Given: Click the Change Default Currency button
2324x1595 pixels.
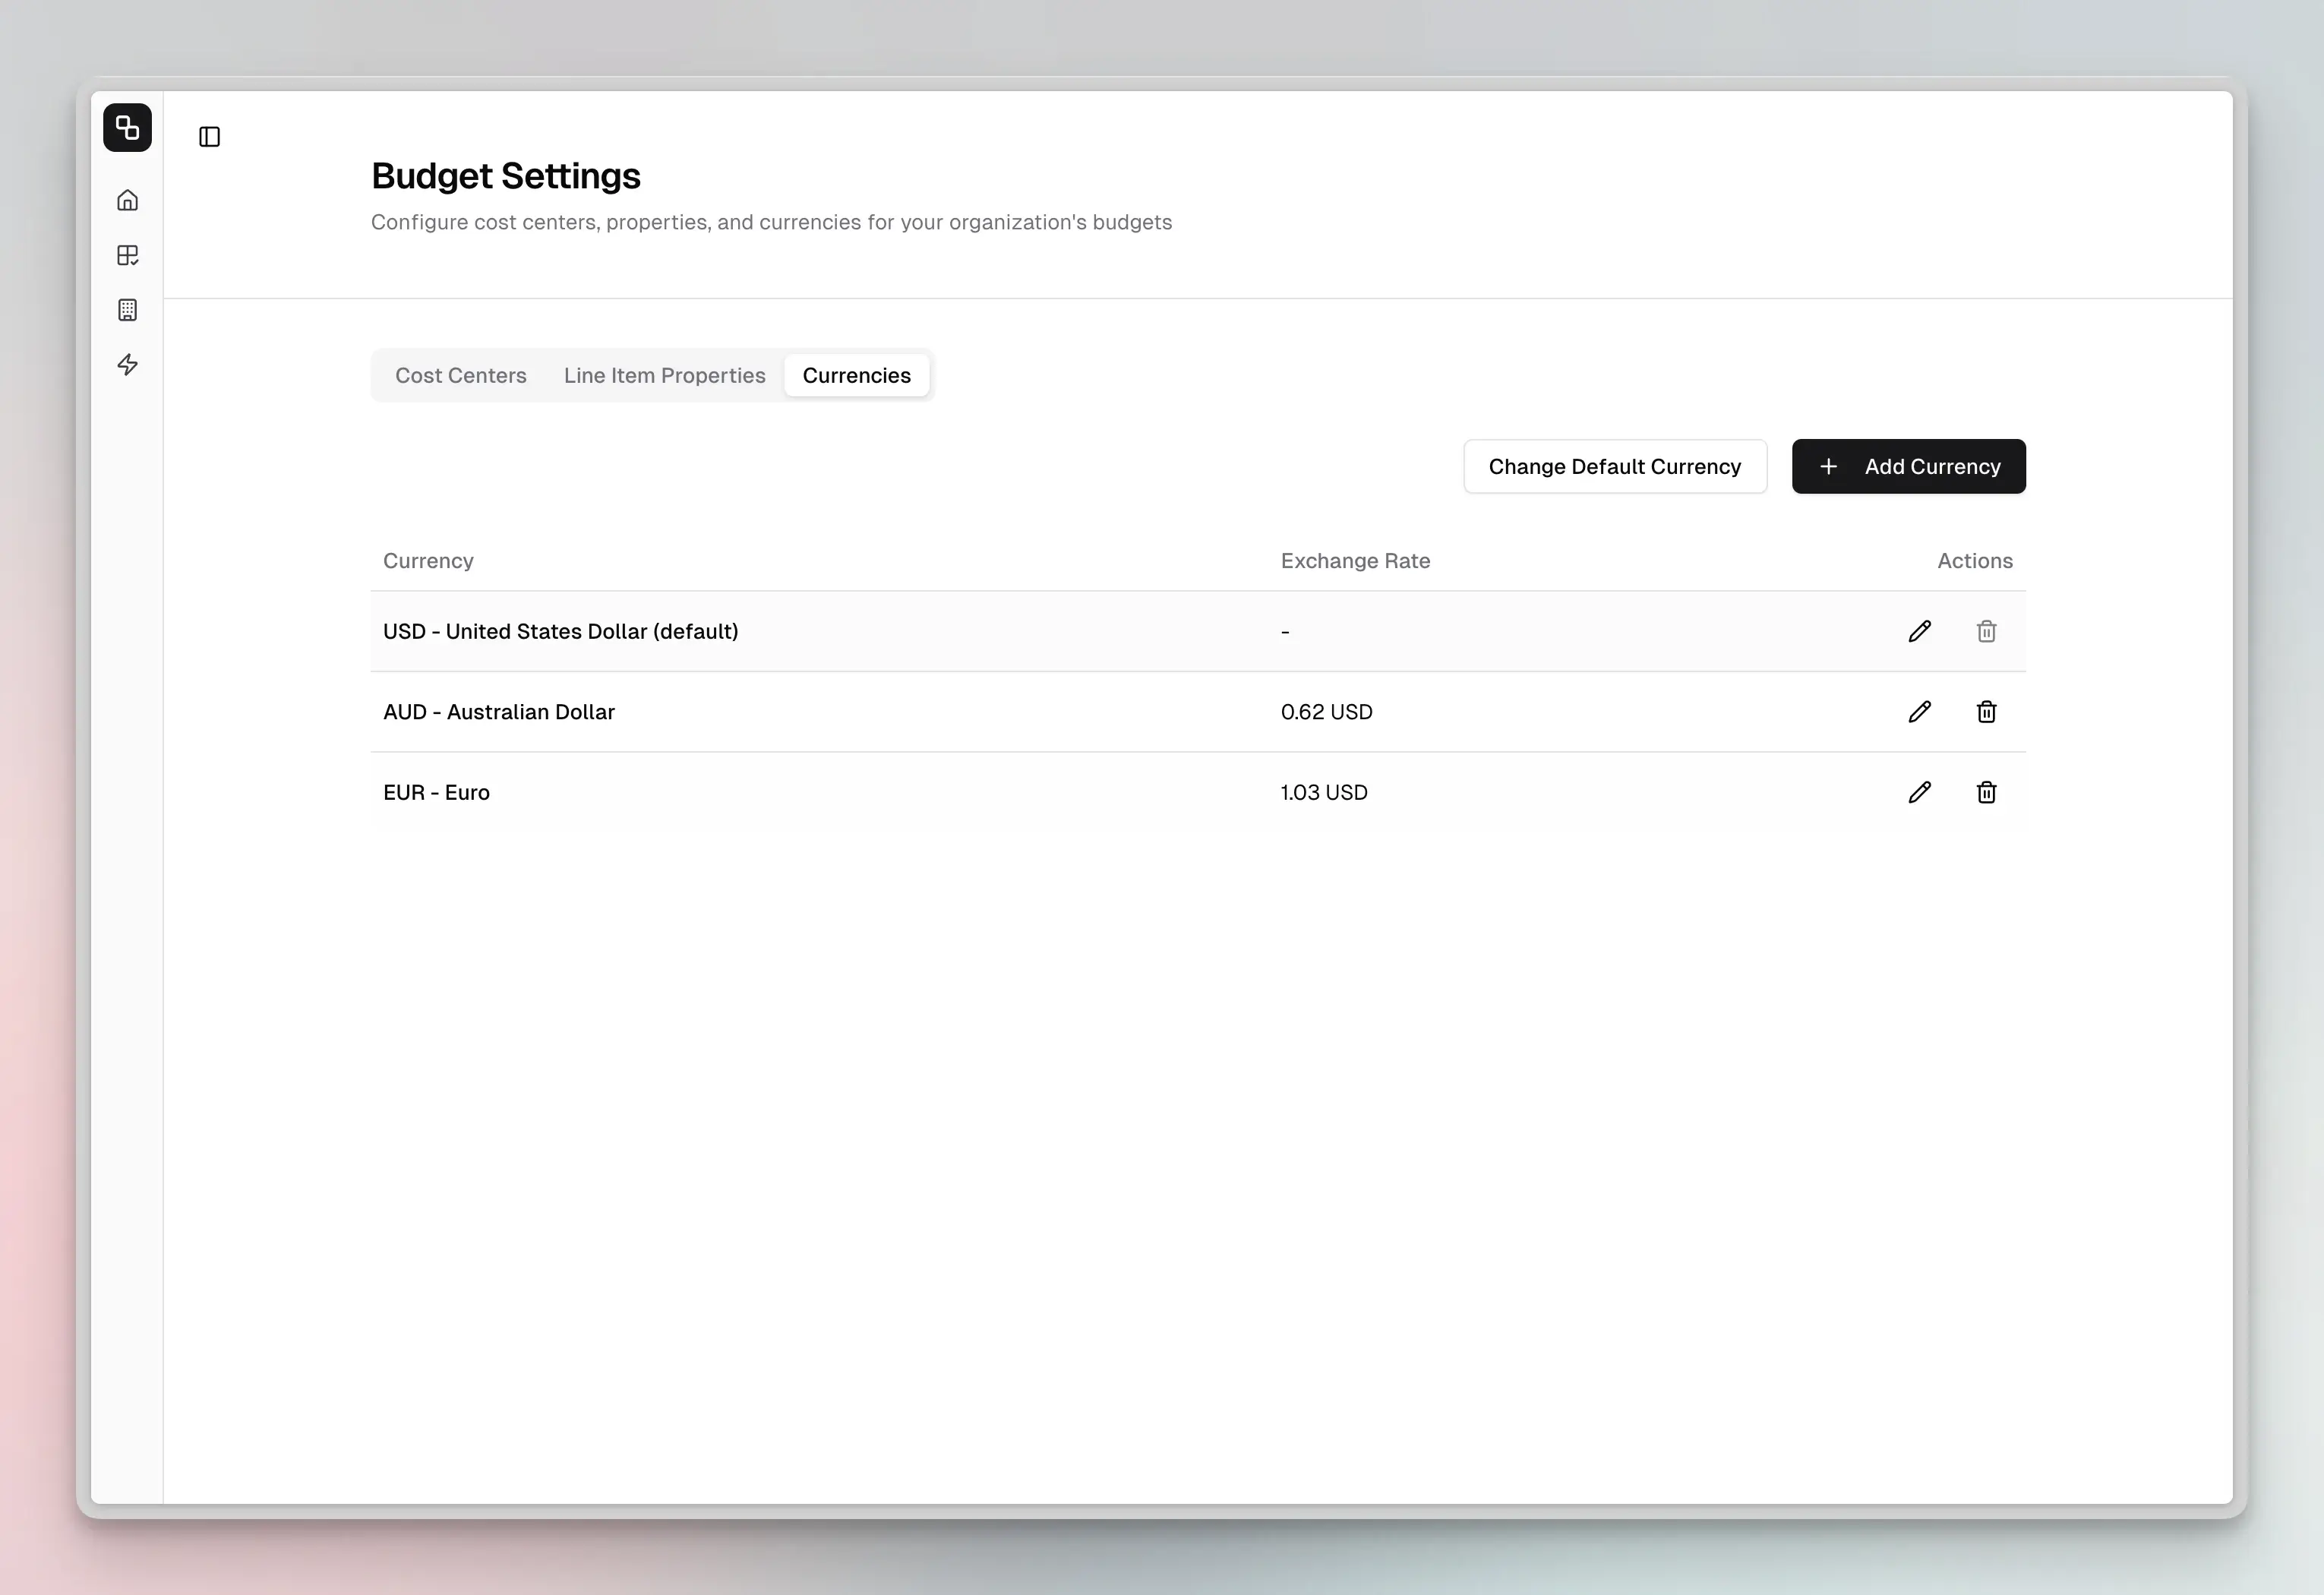Looking at the screenshot, I should click(x=1614, y=466).
